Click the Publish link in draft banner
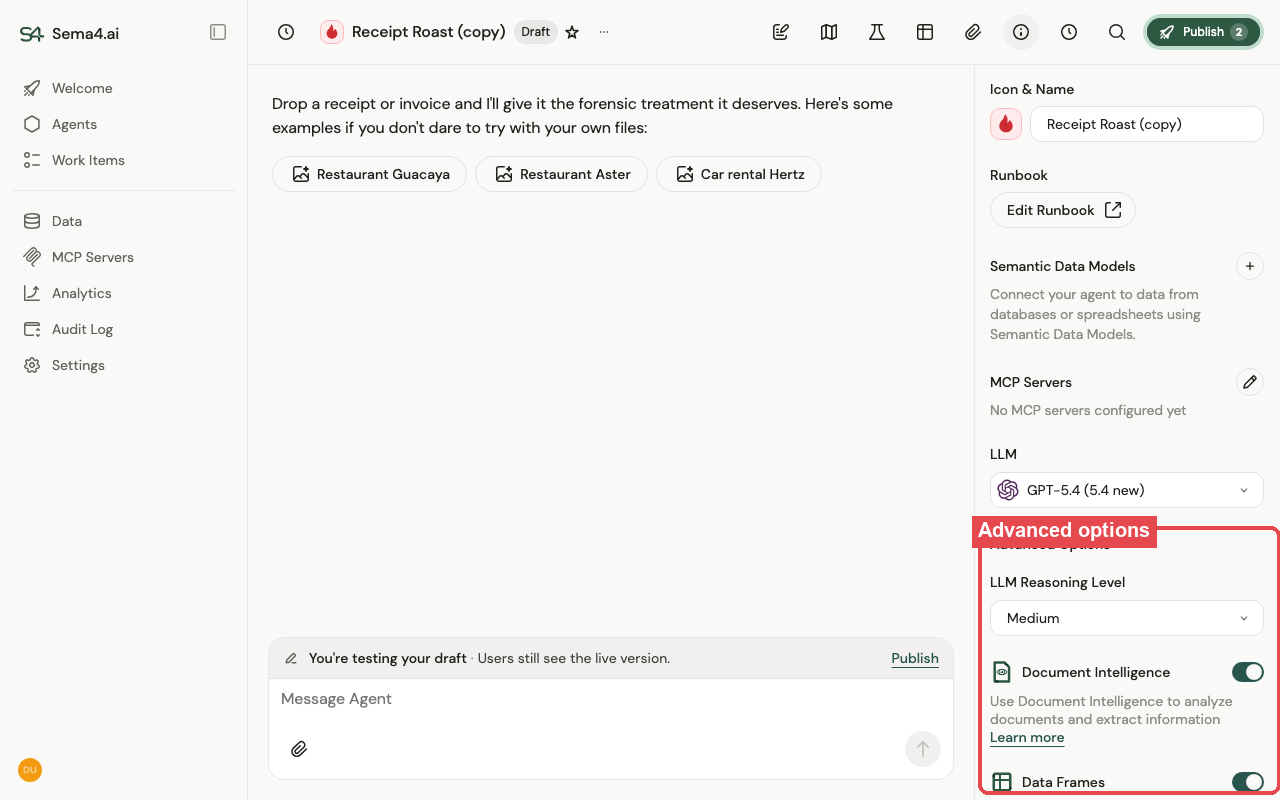 [x=915, y=658]
